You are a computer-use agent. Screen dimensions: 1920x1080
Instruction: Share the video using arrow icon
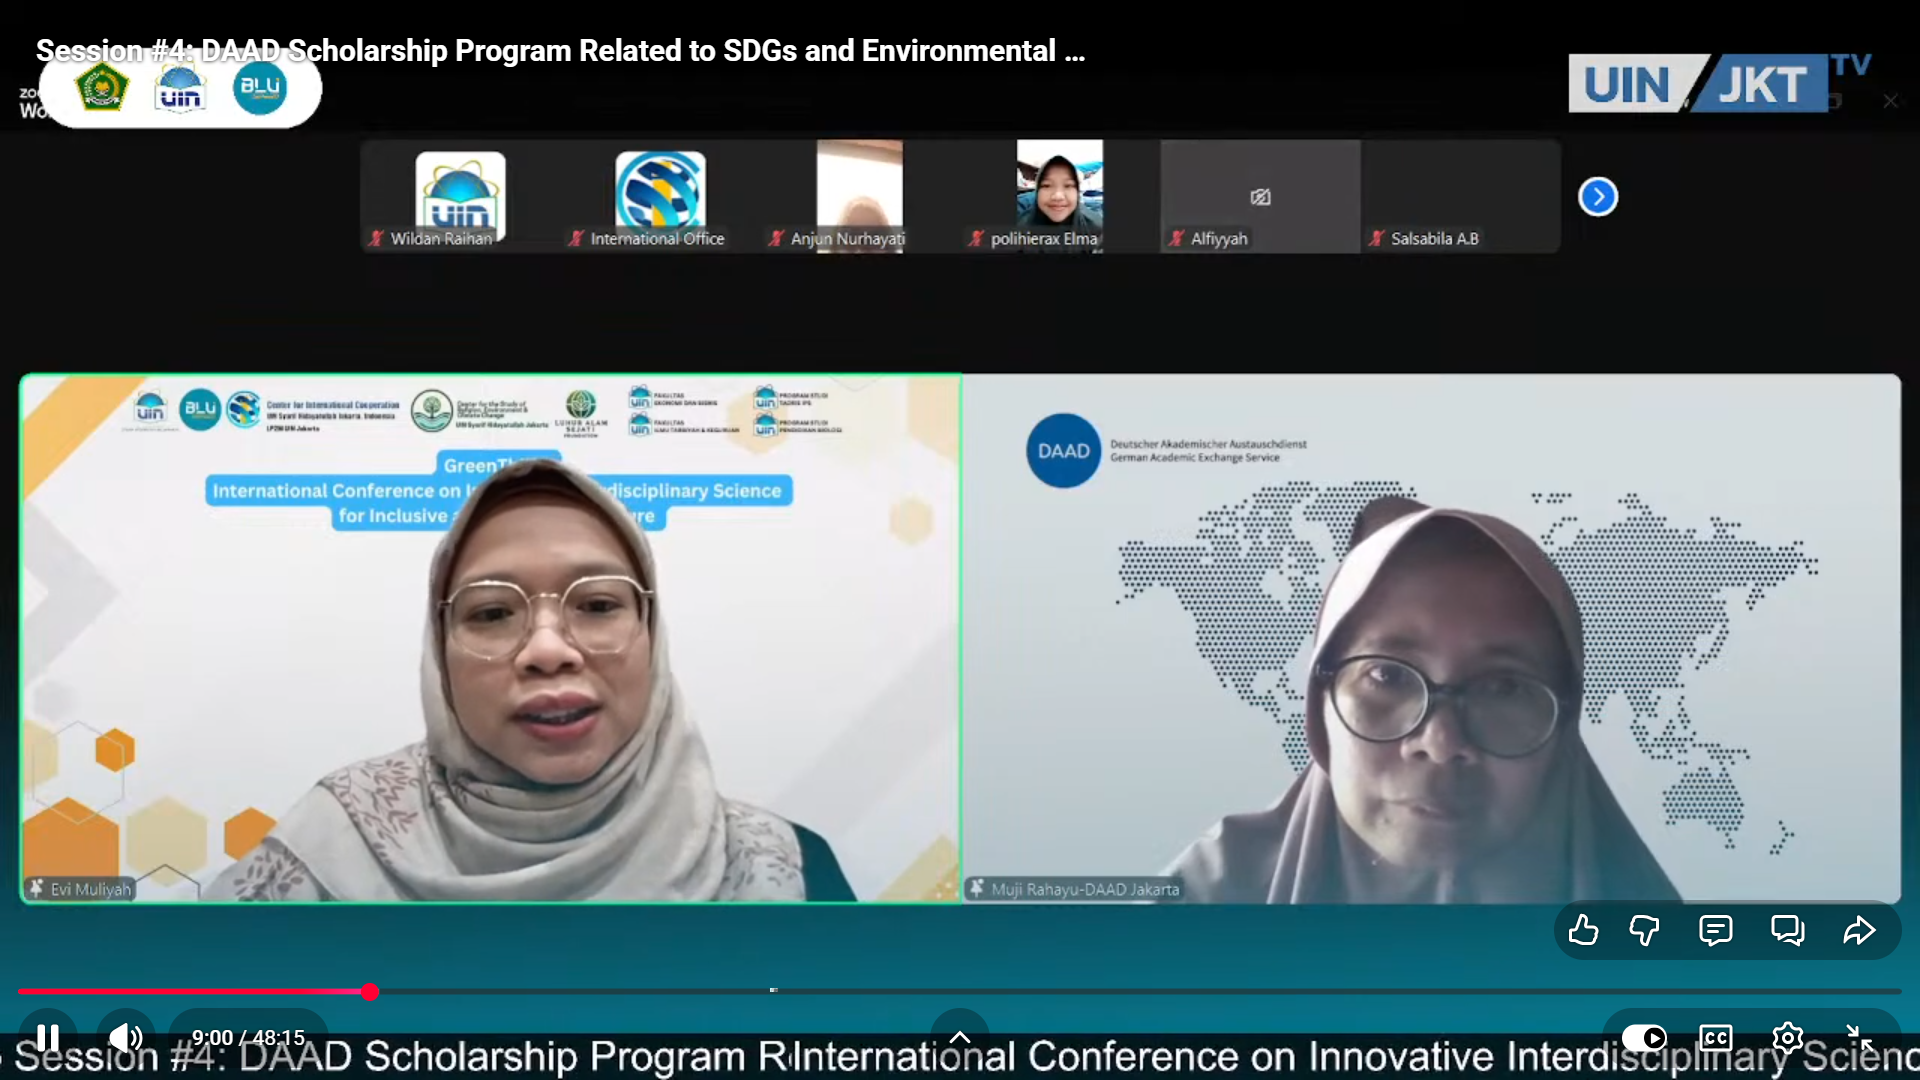[x=1859, y=931]
